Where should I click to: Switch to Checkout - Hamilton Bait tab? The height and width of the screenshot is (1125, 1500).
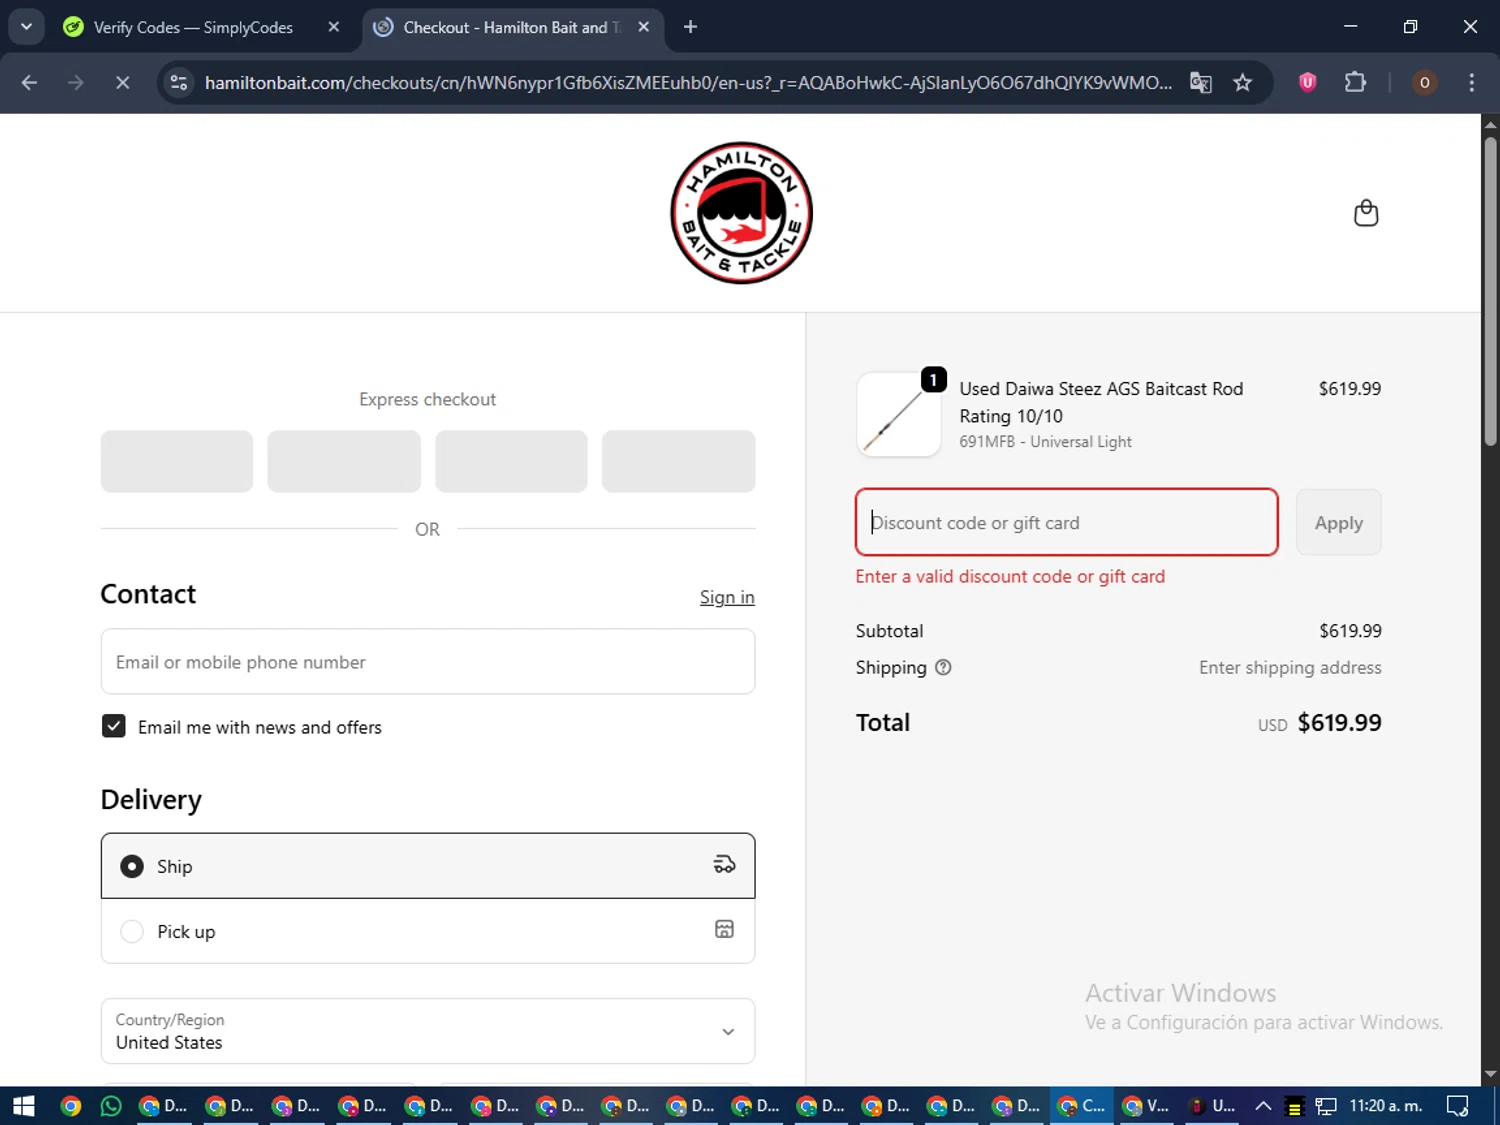point(511,27)
